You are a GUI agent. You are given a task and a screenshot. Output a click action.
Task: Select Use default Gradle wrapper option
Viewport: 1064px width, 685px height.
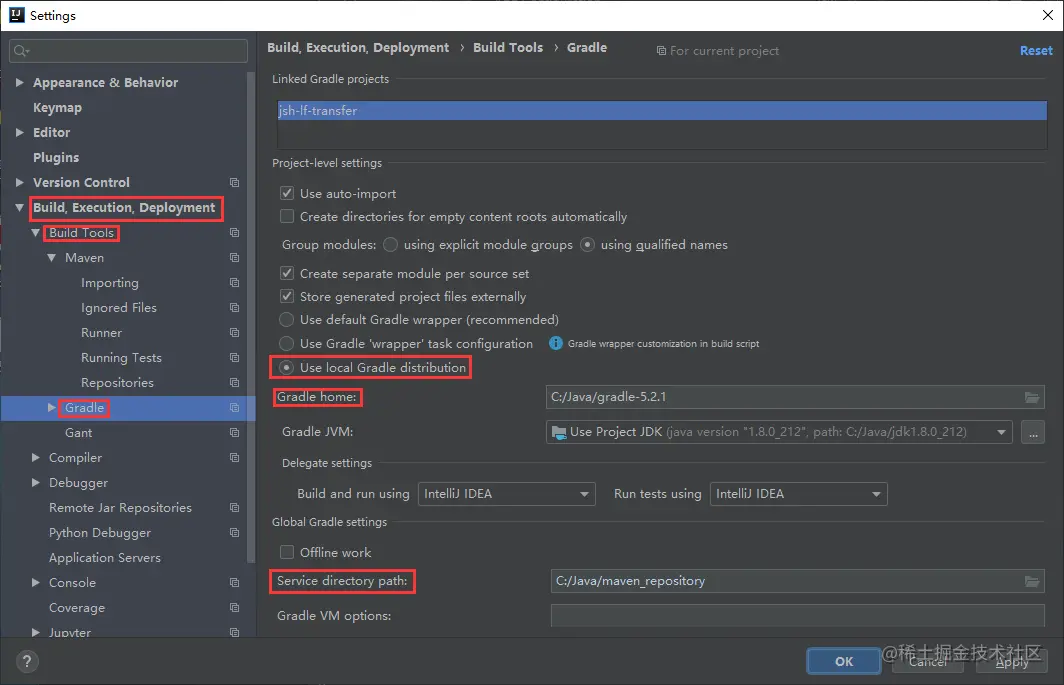tap(287, 320)
